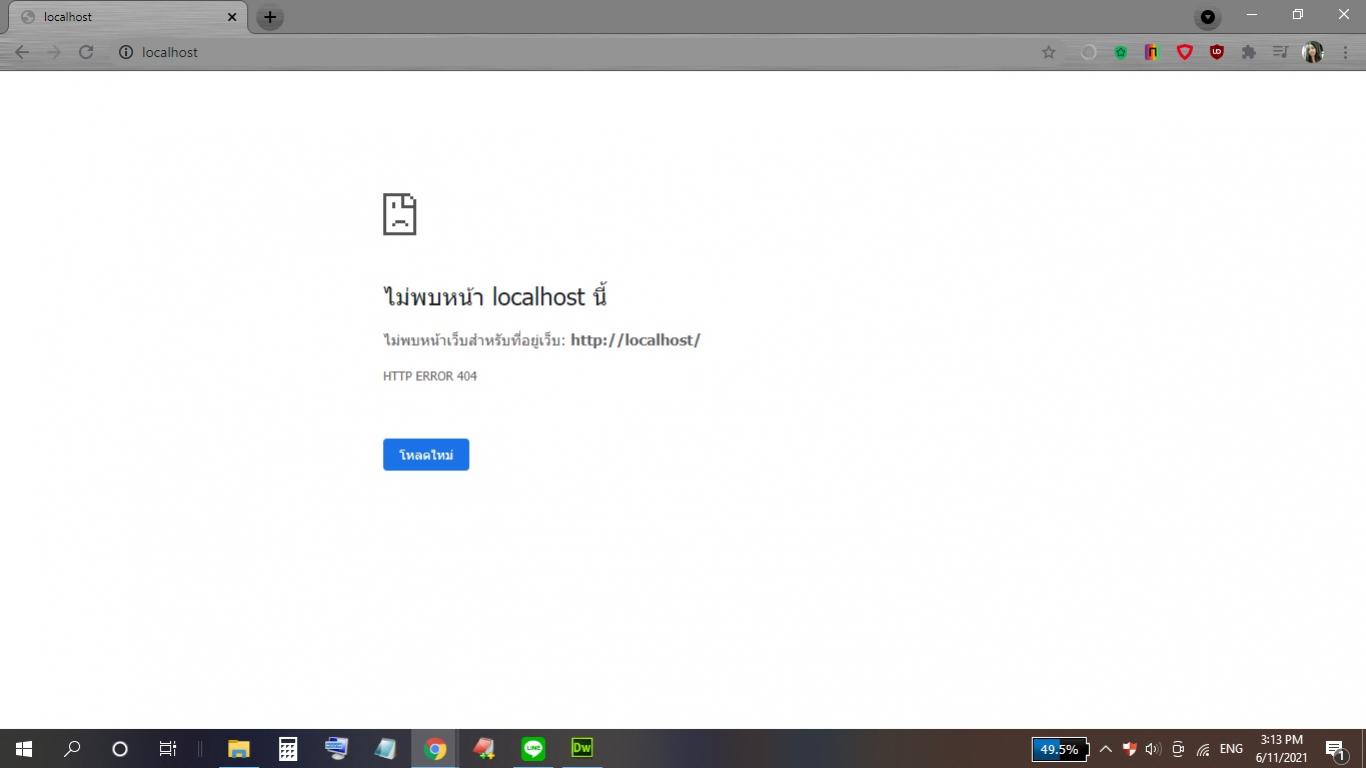
Task: Select the localhost browser tab
Action: (126, 17)
